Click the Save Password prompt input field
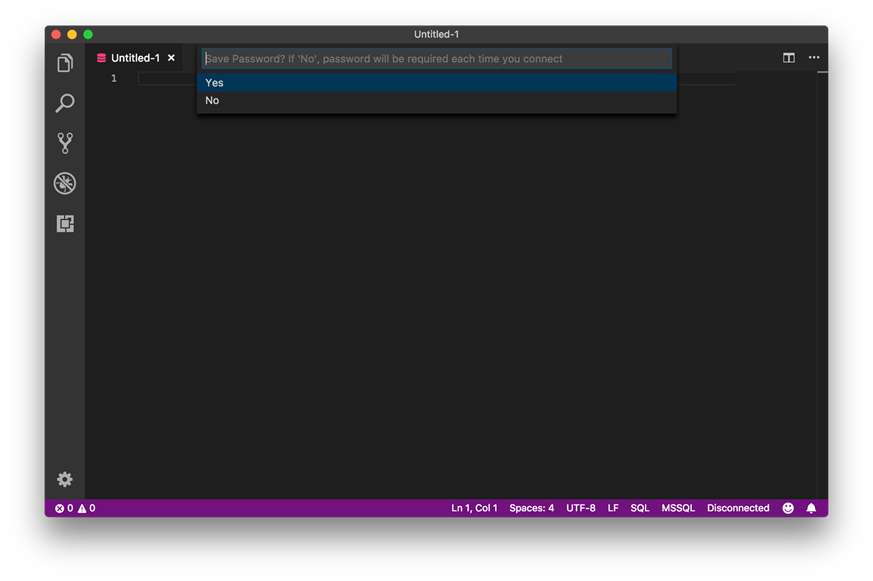 [x=436, y=59]
